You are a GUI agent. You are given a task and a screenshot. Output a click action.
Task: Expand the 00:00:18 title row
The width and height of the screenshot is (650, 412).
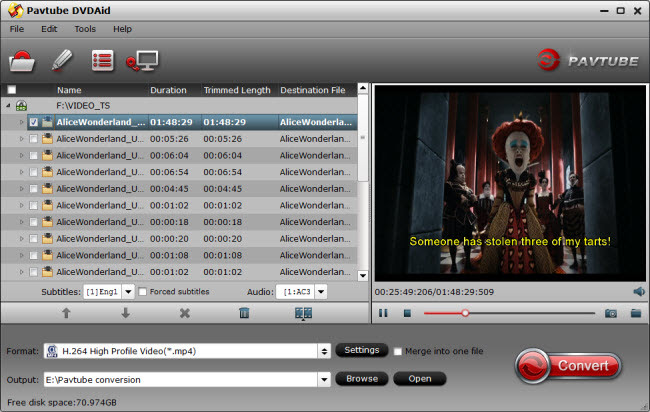(22, 222)
